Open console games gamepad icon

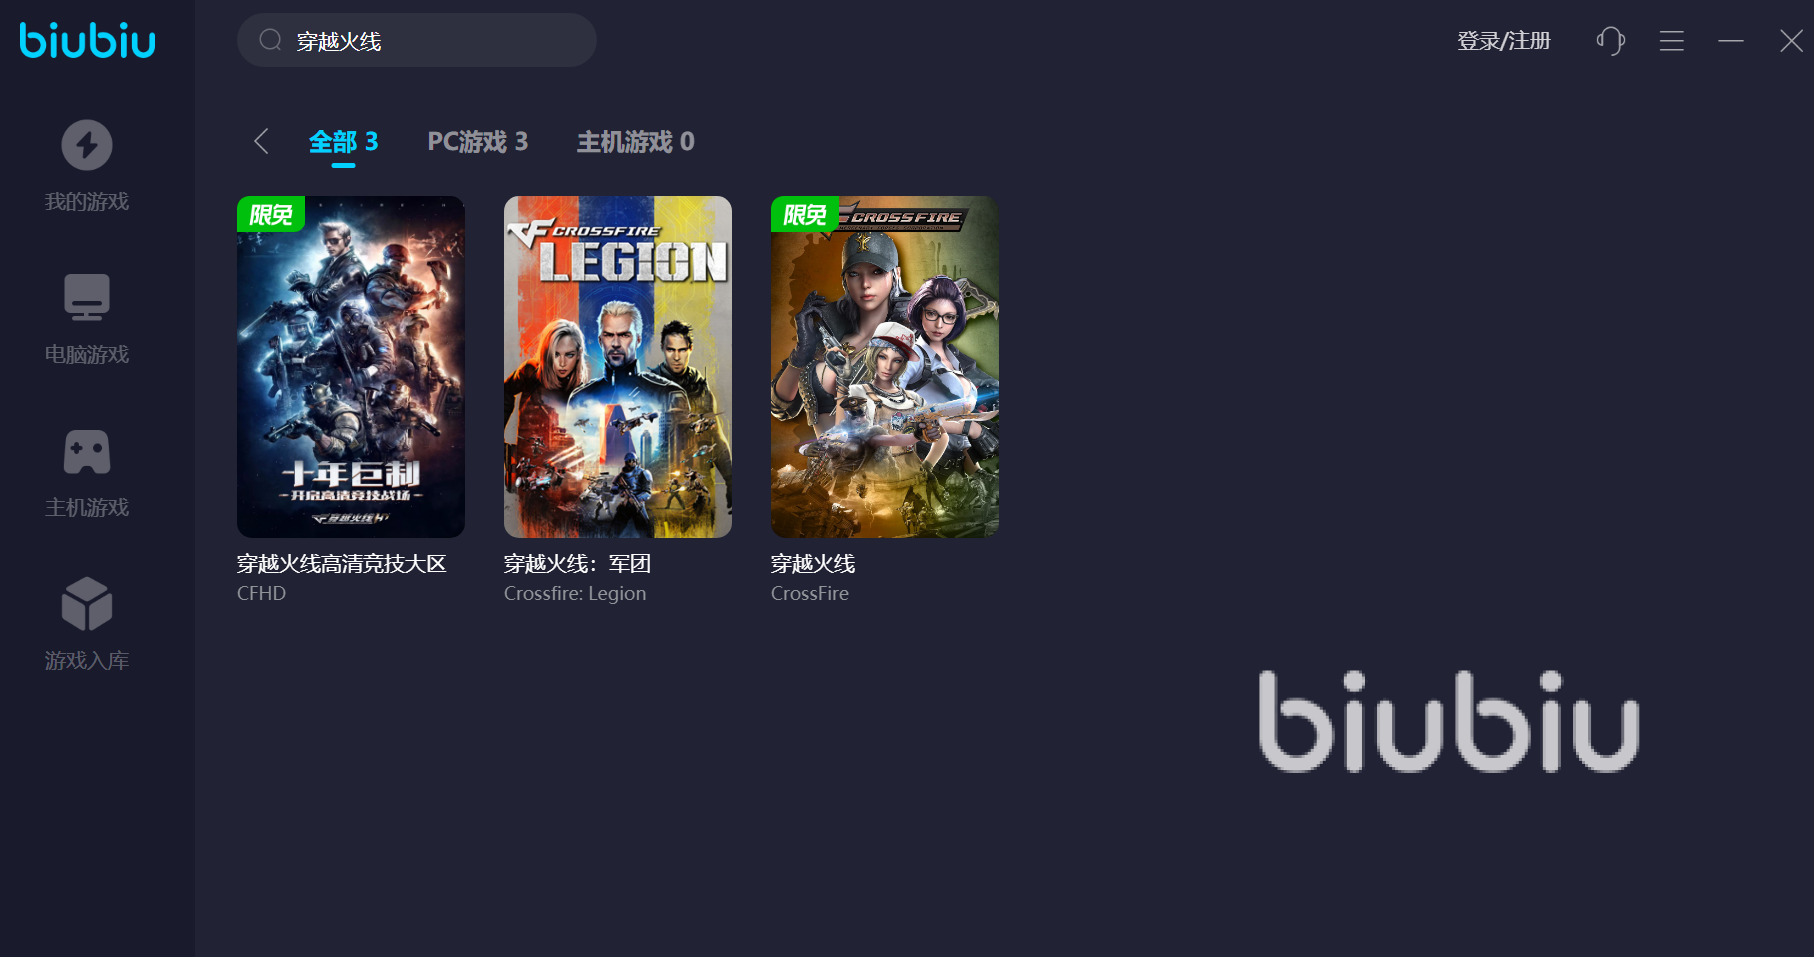click(87, 452)
